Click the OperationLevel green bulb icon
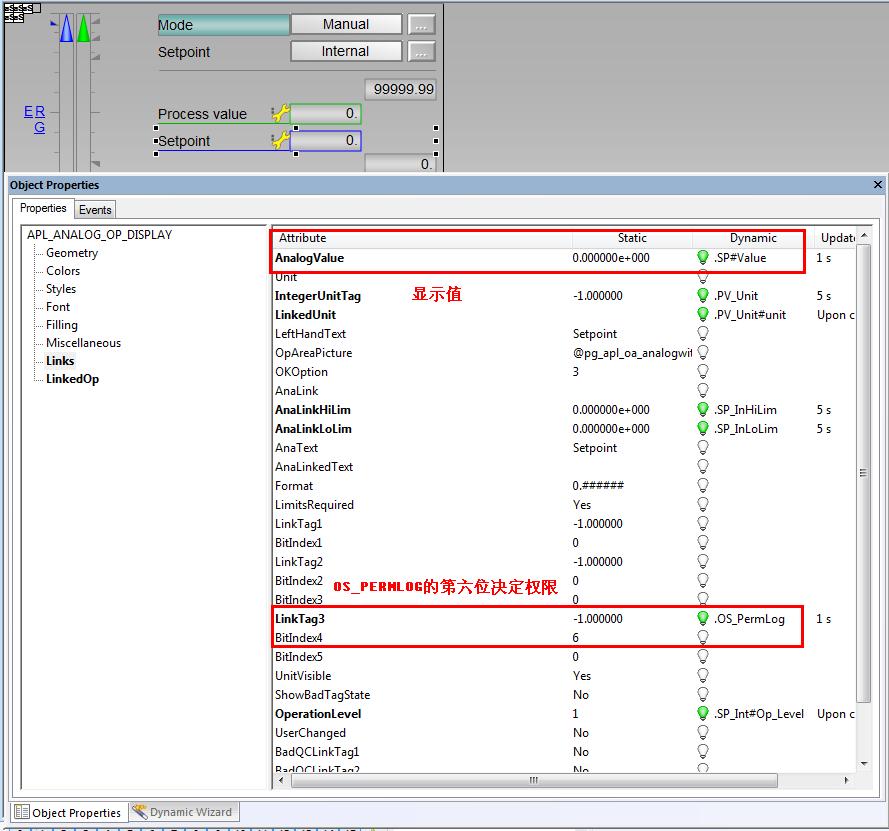This screenshot has height=831, width=889. tap(702, 714)
